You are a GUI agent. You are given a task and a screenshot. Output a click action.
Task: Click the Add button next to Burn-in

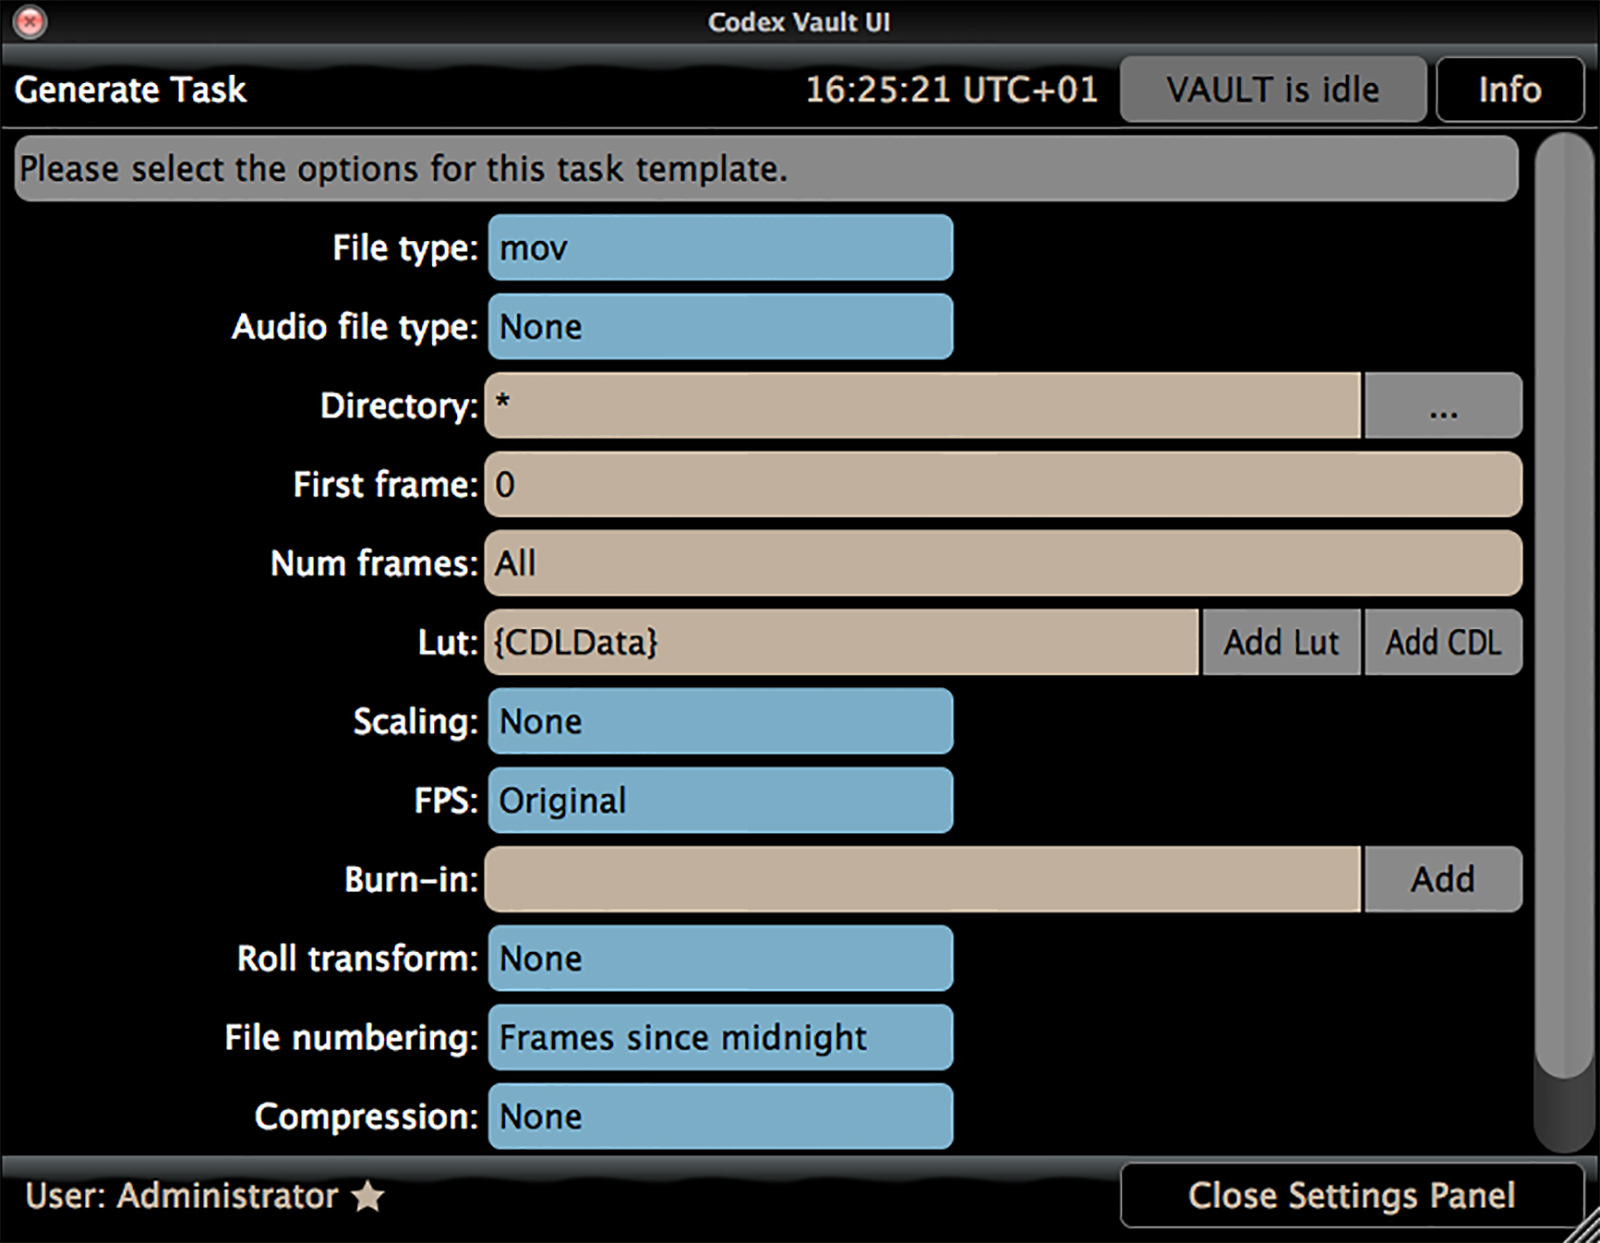coord(1443,879)
